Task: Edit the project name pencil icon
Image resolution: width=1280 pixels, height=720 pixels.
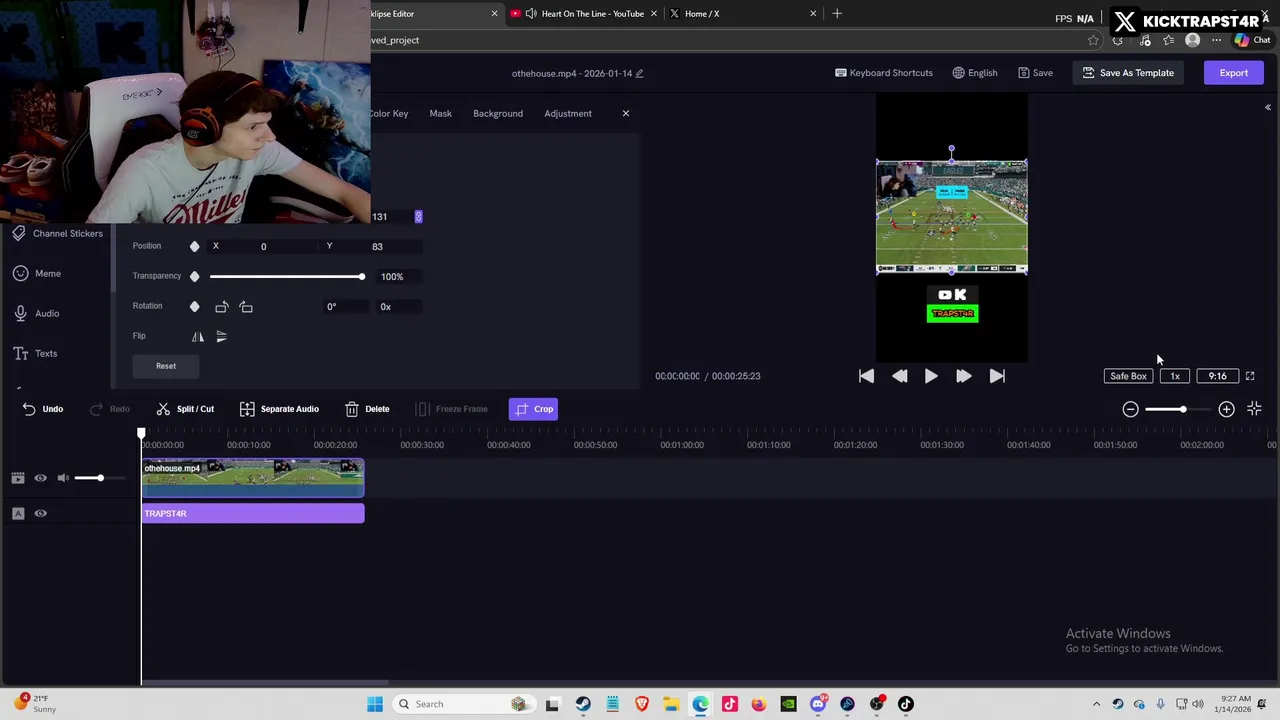Action: [639, 73]
